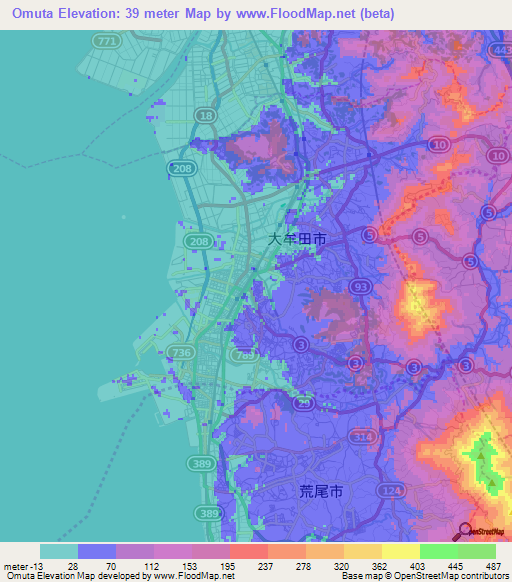Open the www.FloodMap.net text in the title
Image resolution: width=512 pixels, height=582 pixels.
296,14
